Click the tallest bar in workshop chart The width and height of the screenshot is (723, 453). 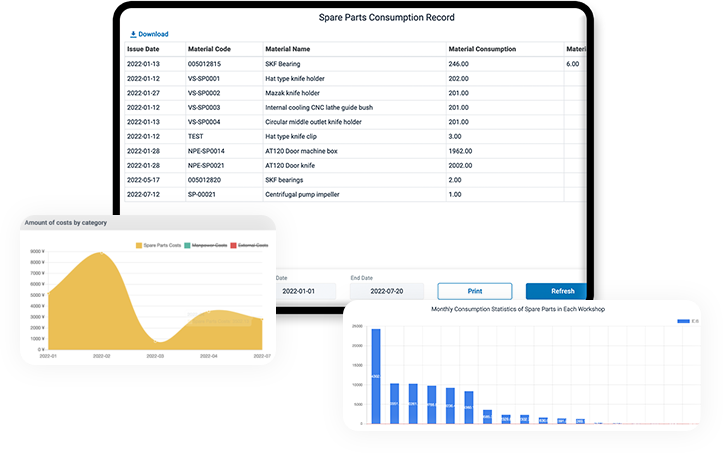376,375
